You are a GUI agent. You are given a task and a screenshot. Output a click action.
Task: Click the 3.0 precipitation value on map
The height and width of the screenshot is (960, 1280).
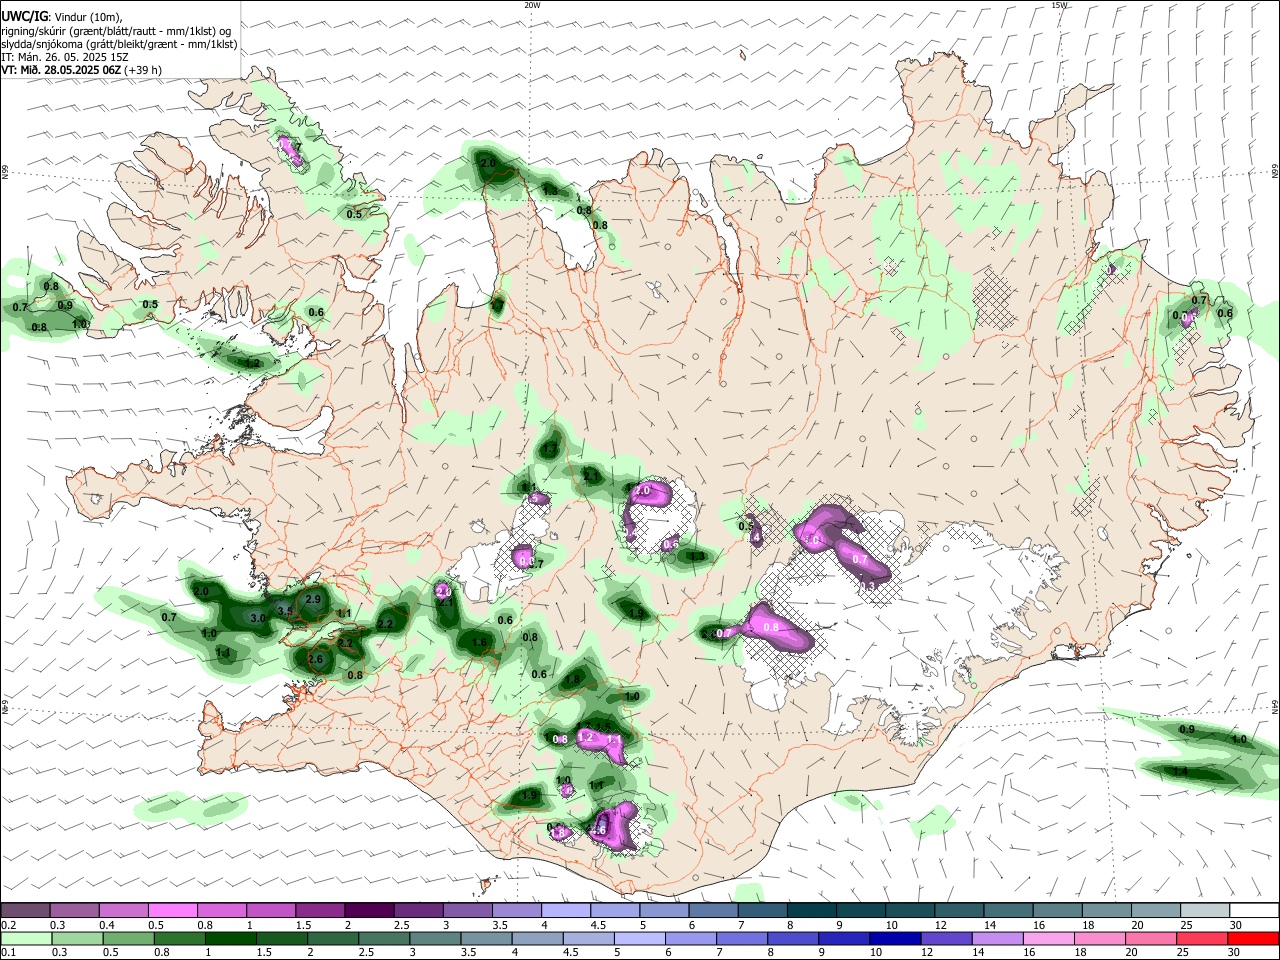[258, 618]
